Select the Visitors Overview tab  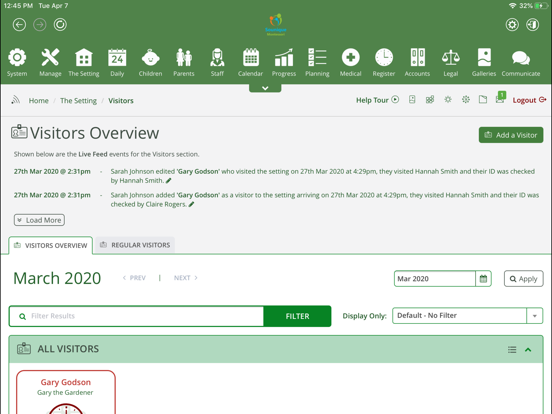tap(51, 245)
